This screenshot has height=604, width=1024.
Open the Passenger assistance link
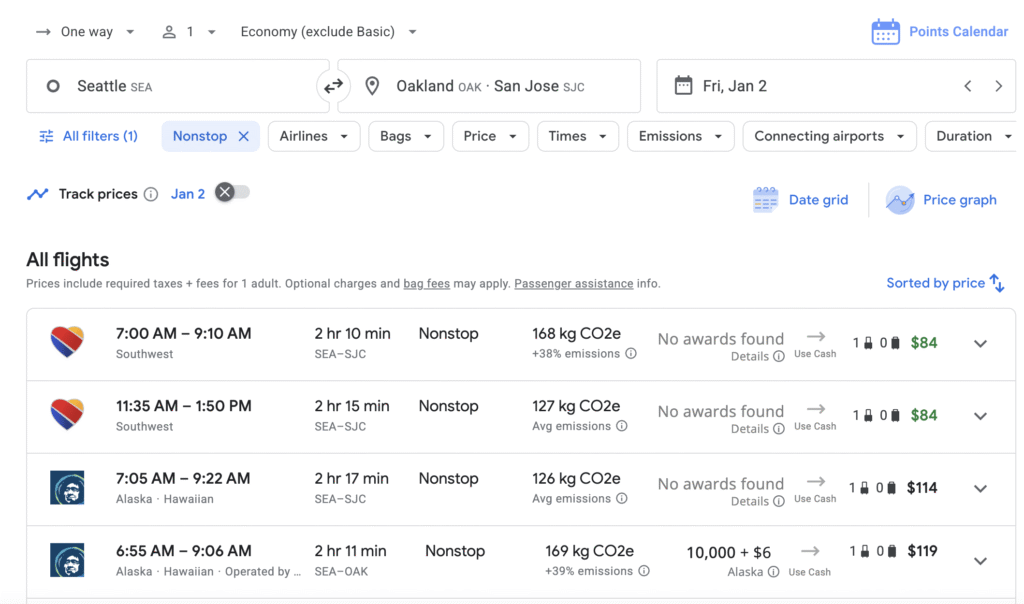pos(573,284)
